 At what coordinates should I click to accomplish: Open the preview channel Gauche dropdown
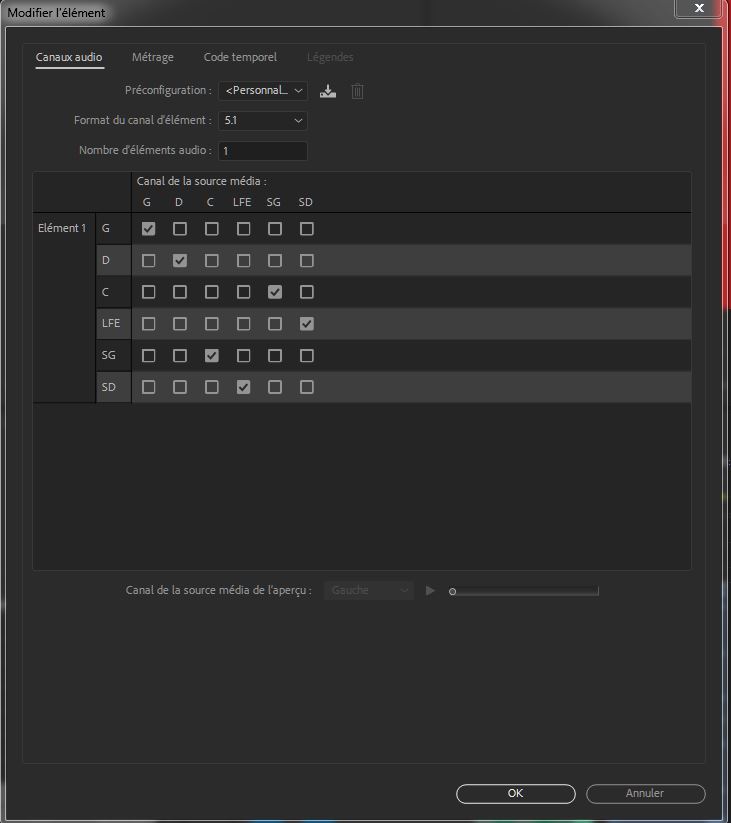pos(368,591)
